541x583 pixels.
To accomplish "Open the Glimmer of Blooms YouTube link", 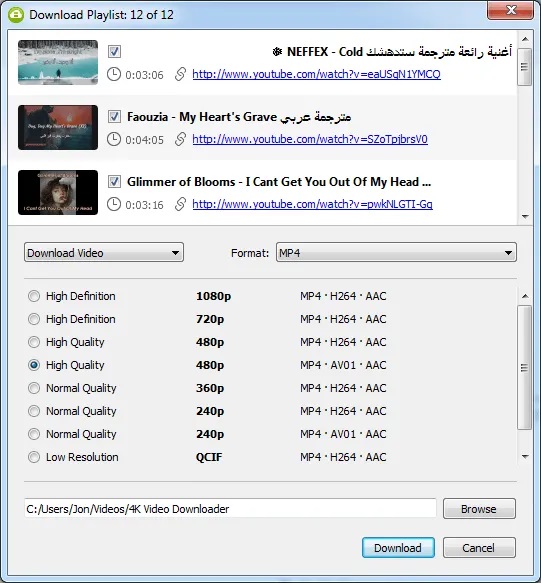I will pos(312,204).
